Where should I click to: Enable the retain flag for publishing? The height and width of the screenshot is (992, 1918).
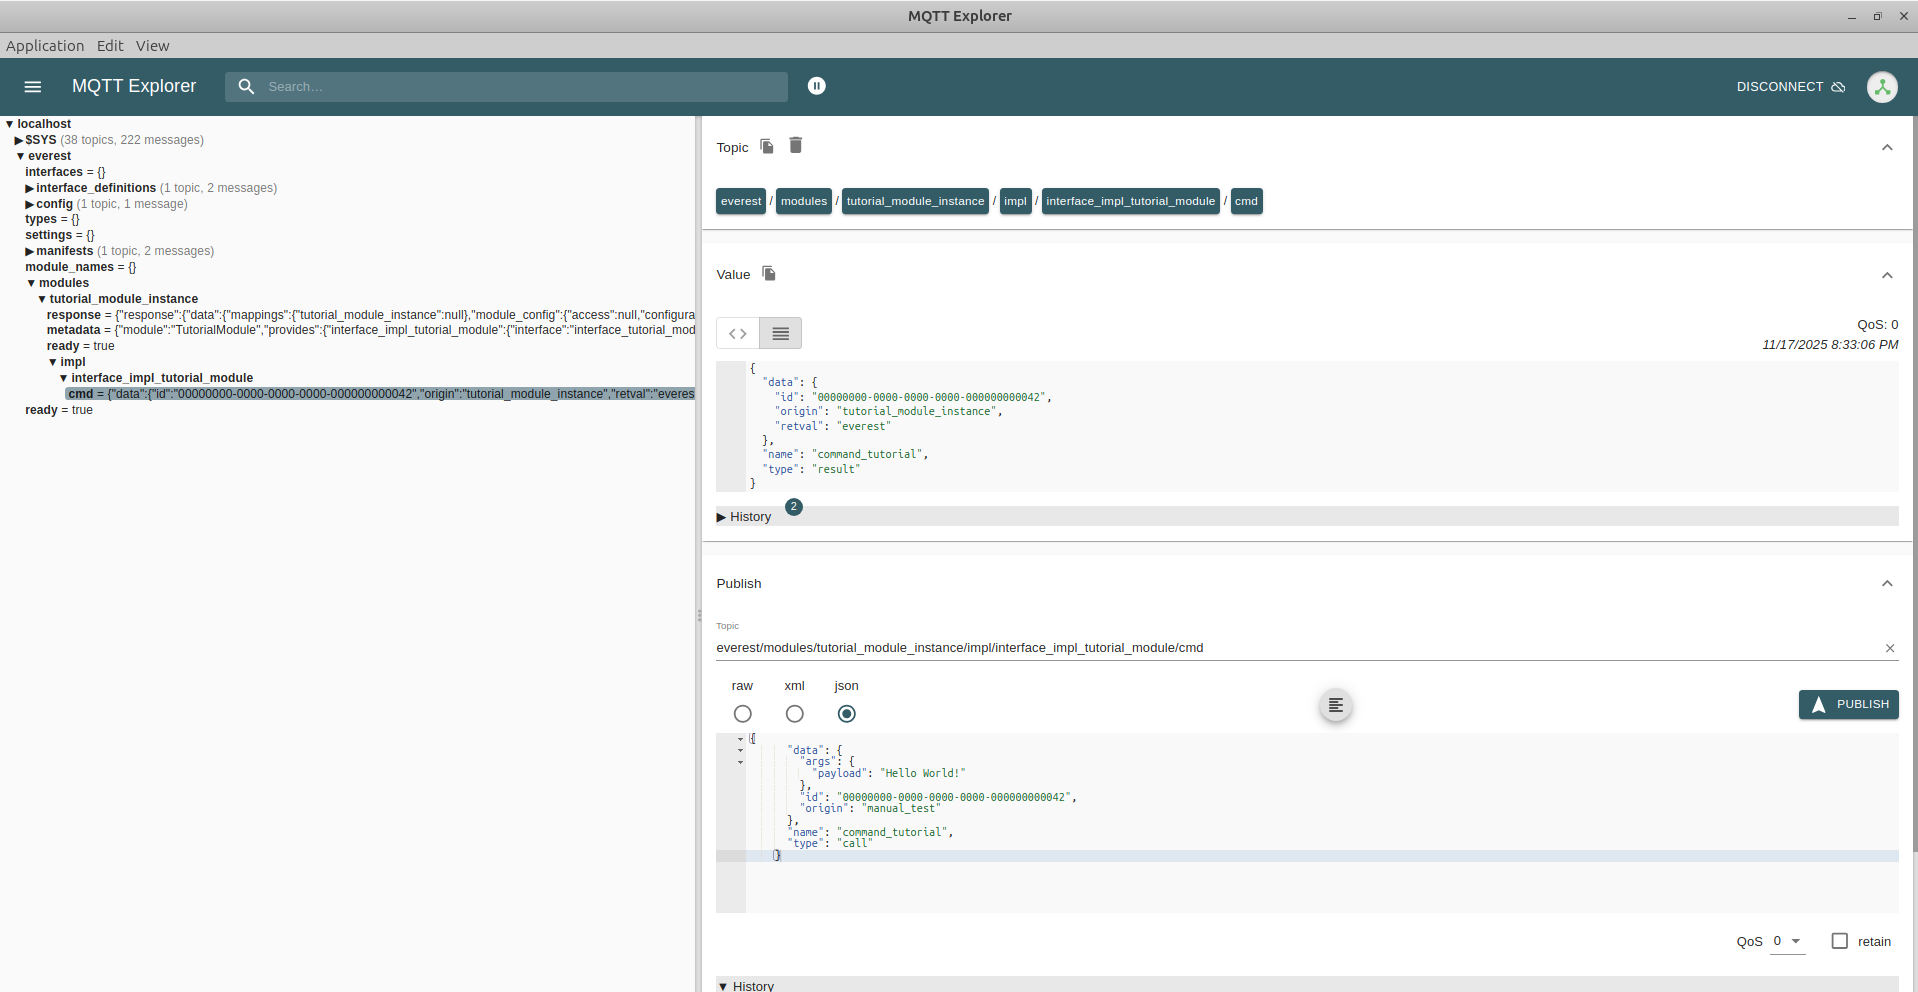(1839, 941)
